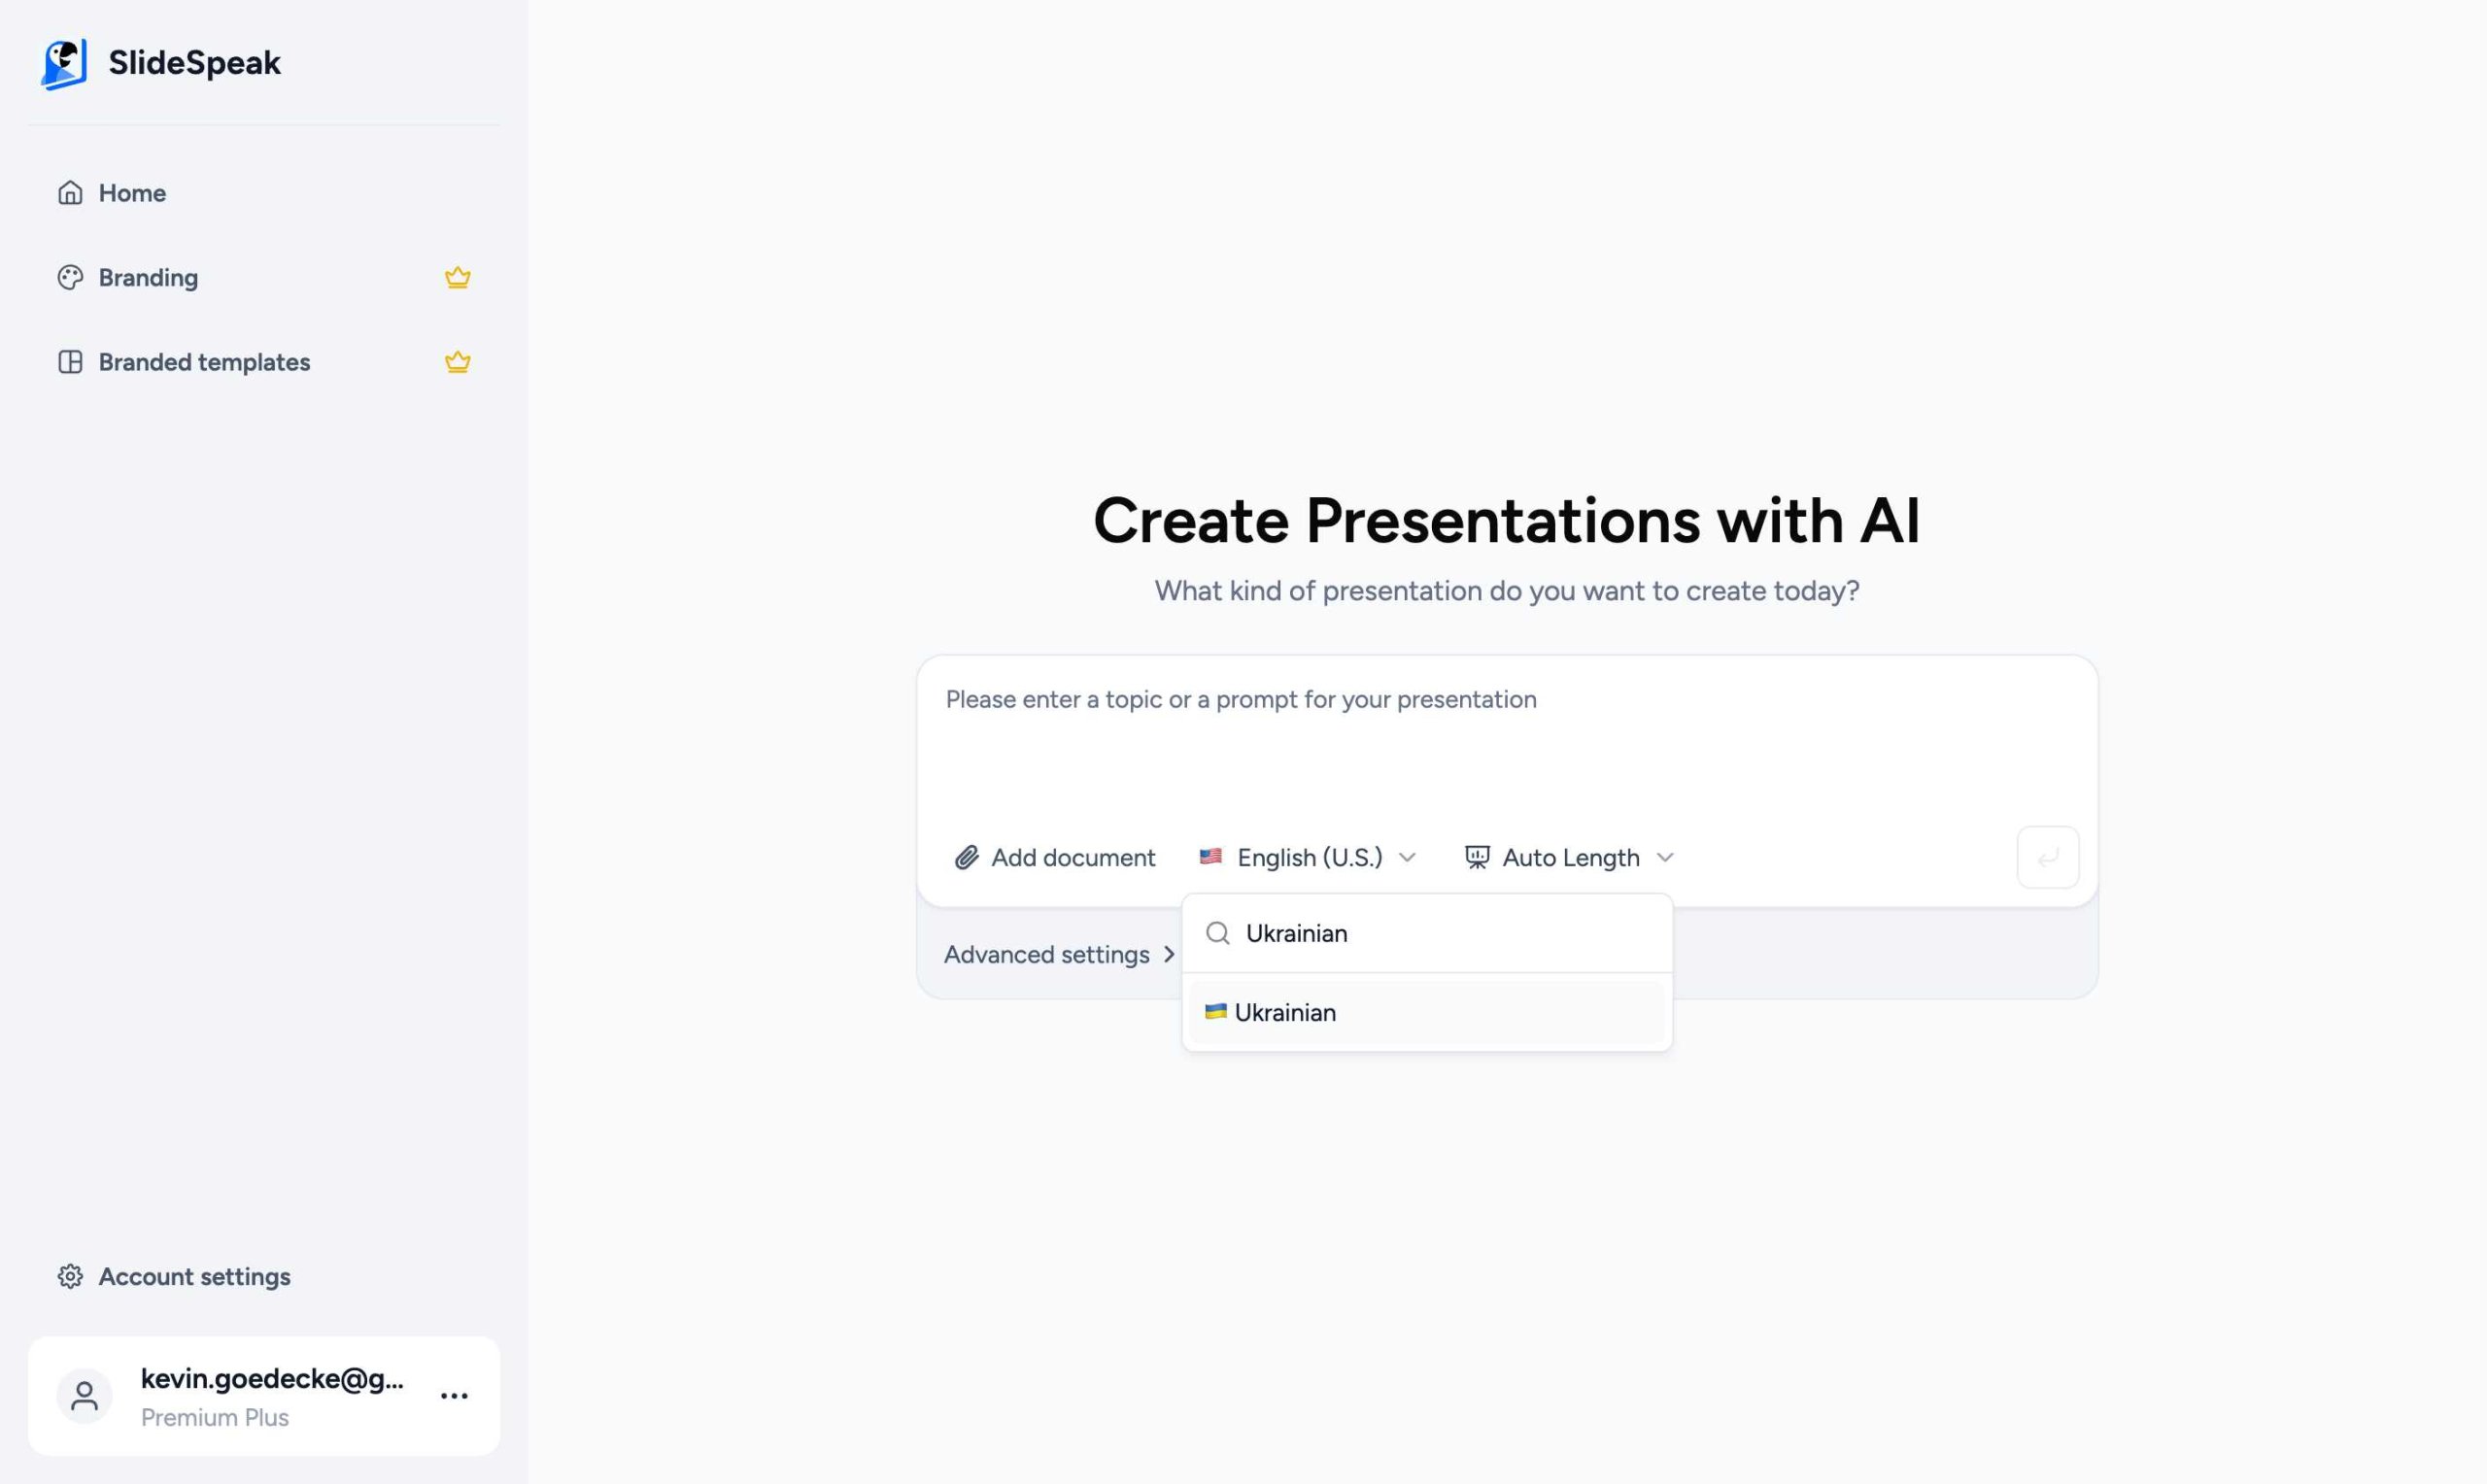Click the crown icon beside Branding
Screen dimensions: 2487x1484
tap(457, 277)
